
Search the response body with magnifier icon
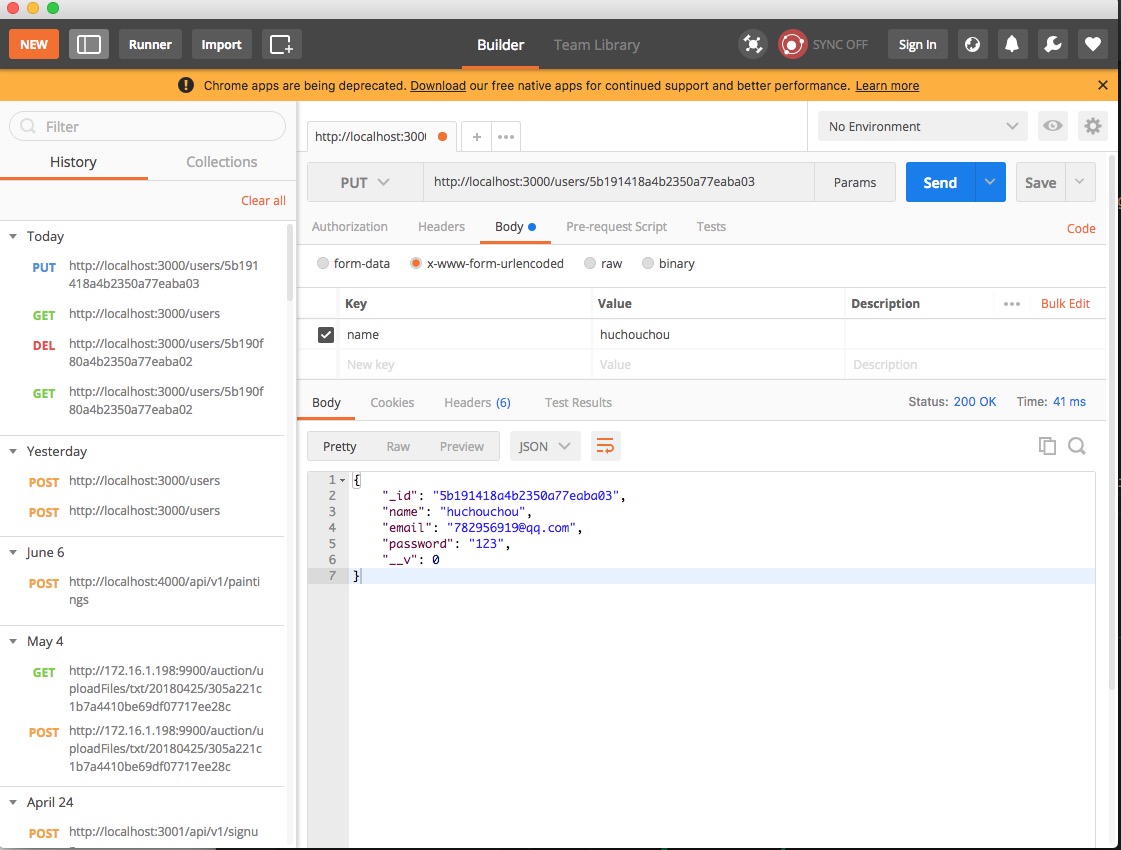click(1077, 446)
